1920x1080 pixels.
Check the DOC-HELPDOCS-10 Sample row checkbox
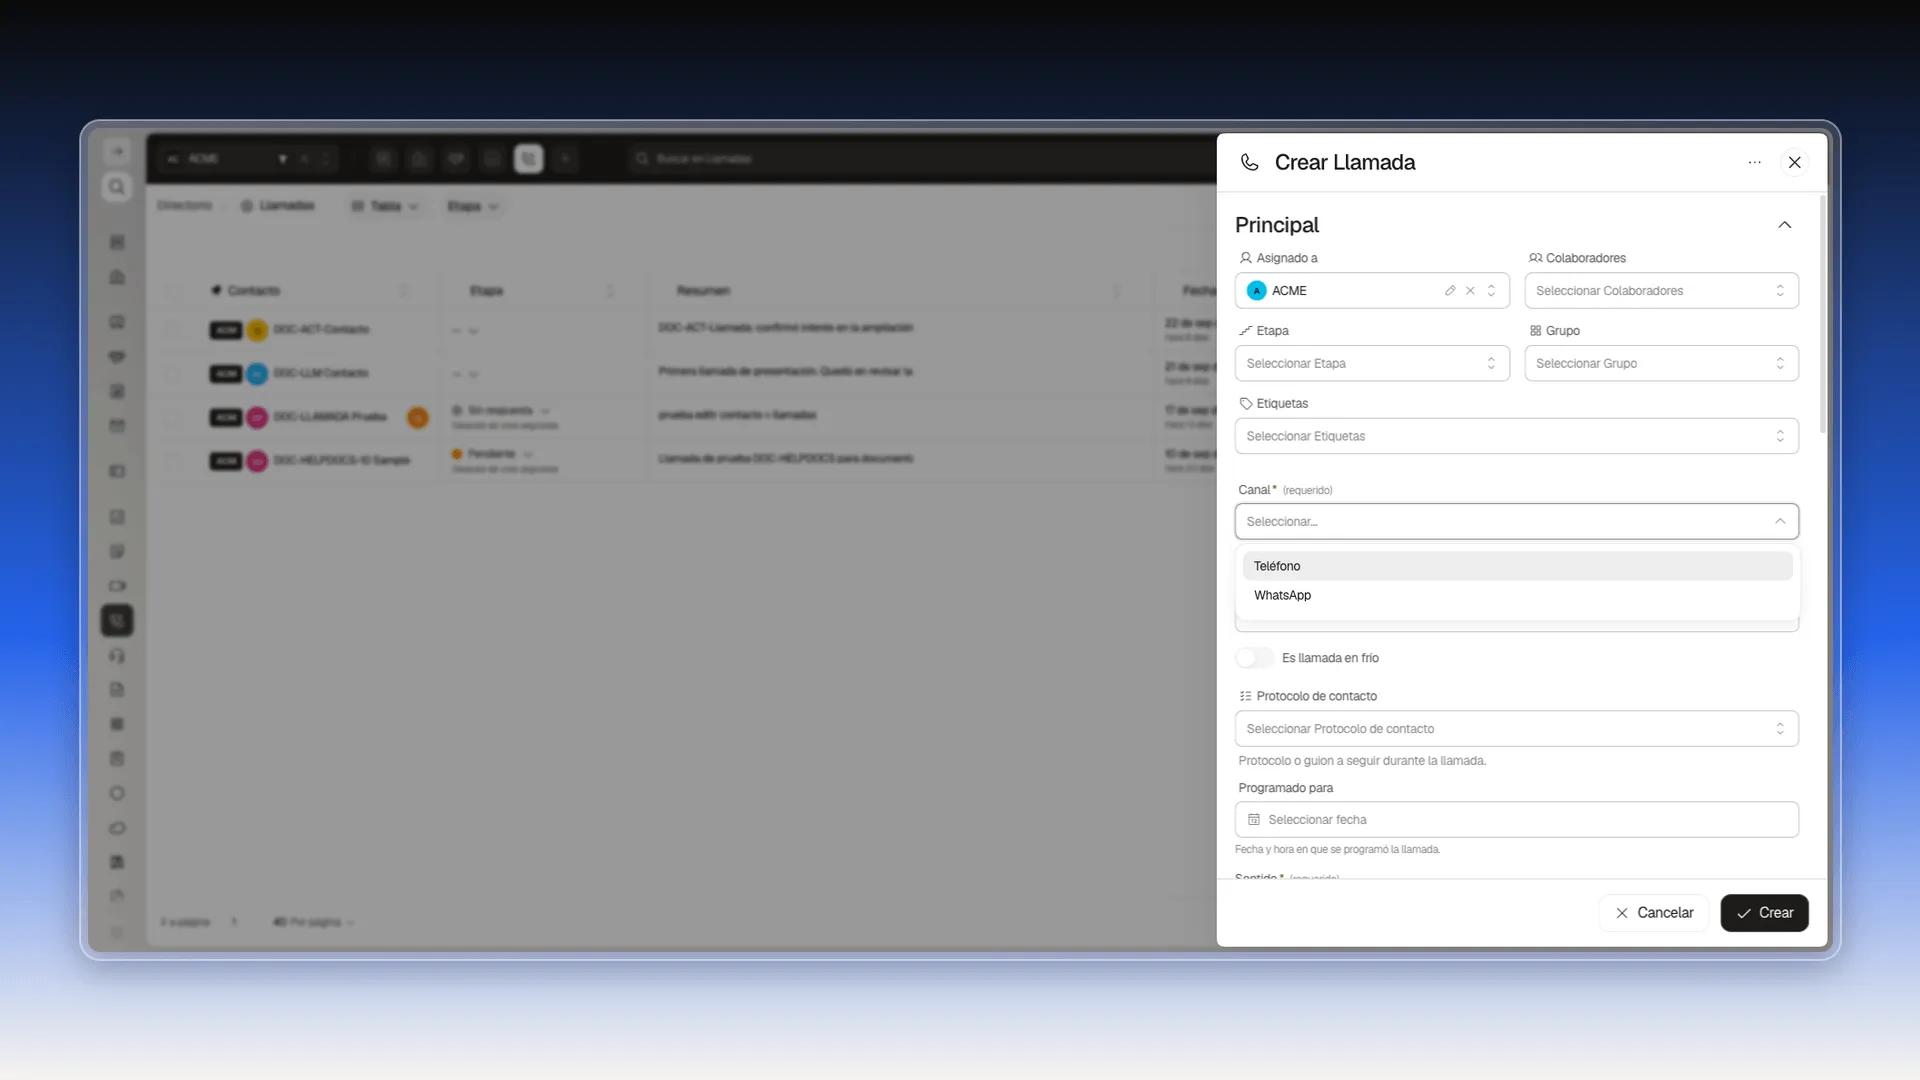[174, 461]
